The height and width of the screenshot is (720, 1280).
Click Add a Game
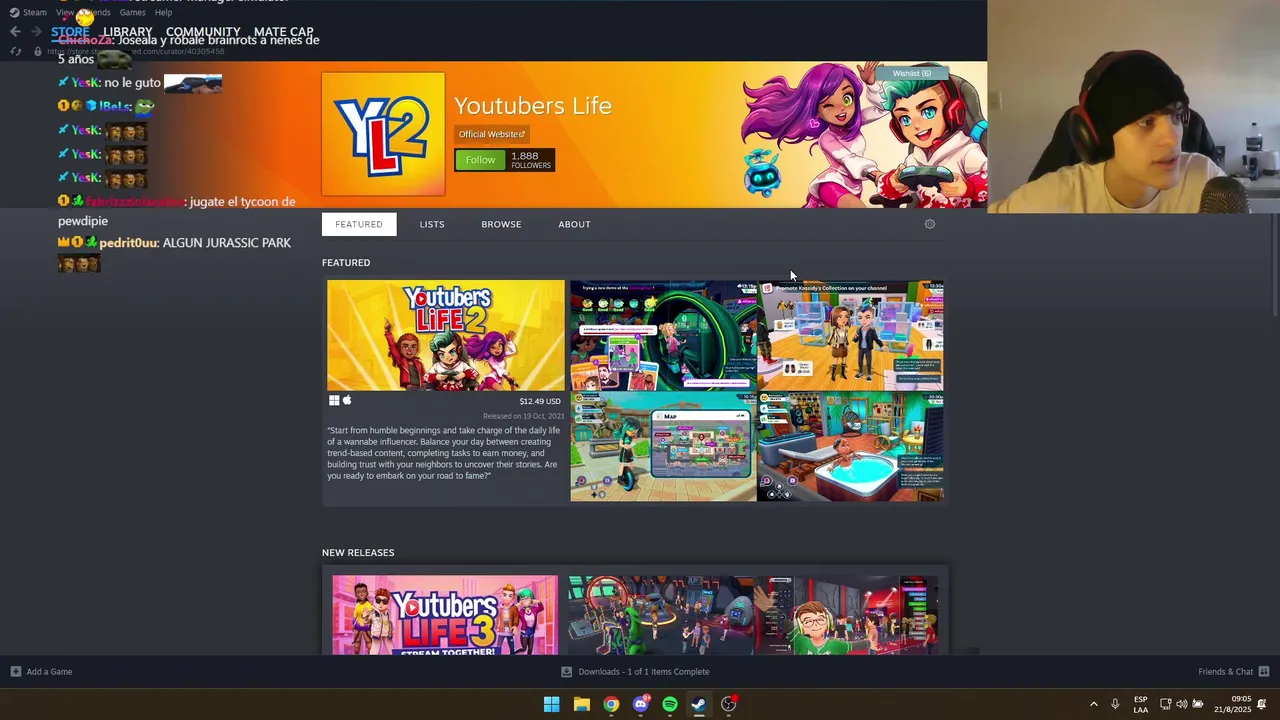tap(41, 672)
